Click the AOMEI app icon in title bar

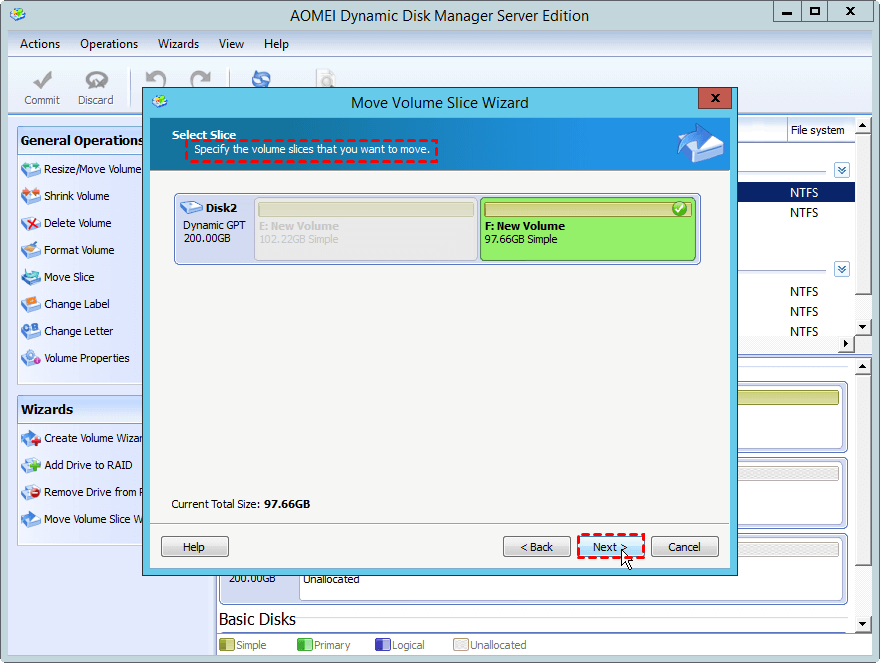[x=18, y=14]
